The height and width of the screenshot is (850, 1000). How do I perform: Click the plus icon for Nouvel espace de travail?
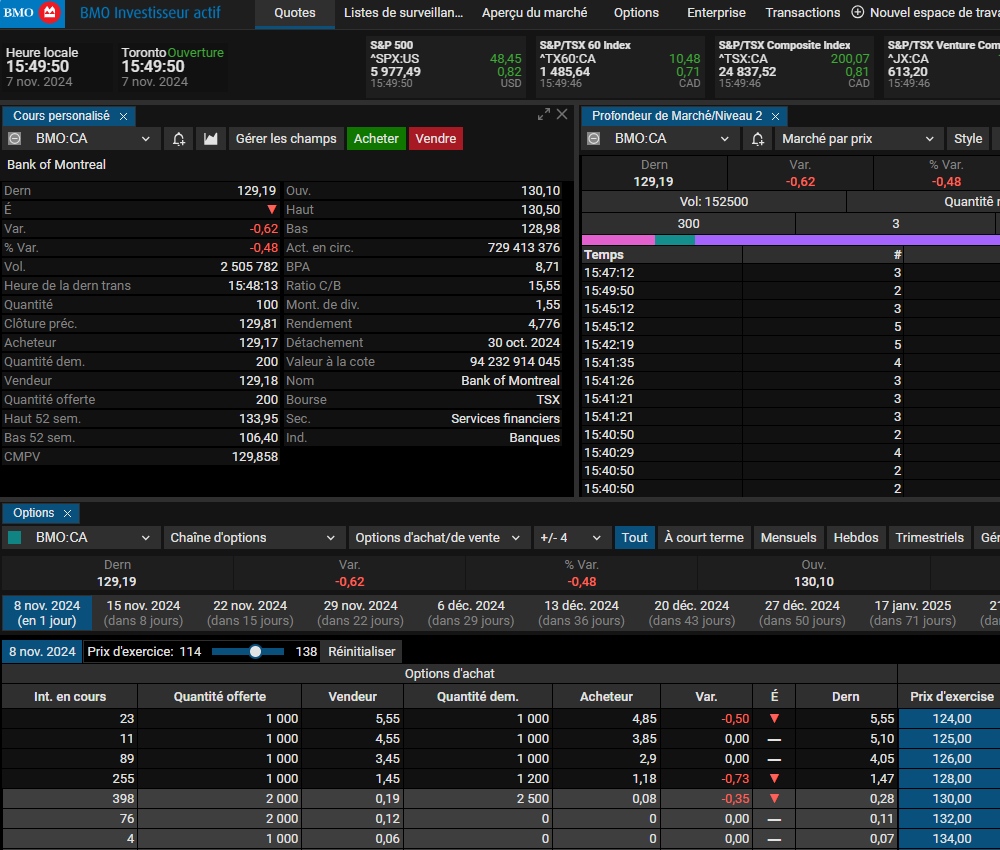pos(858,13)
